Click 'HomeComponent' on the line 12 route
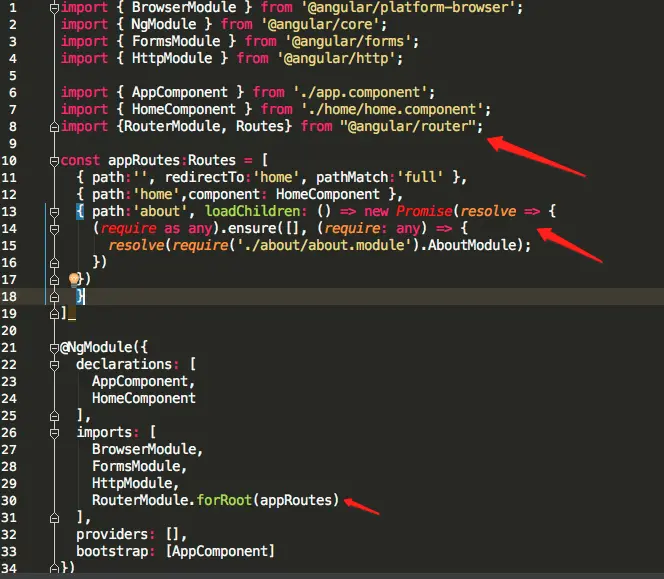This screenshot has width=664, height=579. point(328,194)
